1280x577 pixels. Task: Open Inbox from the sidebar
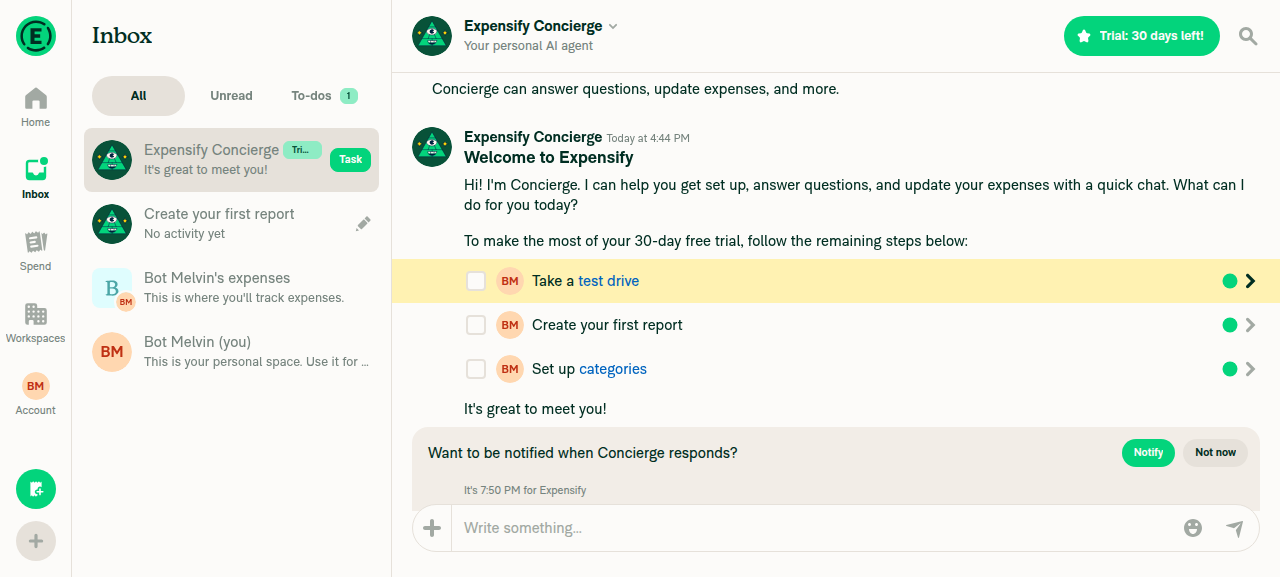coord(36,179)
